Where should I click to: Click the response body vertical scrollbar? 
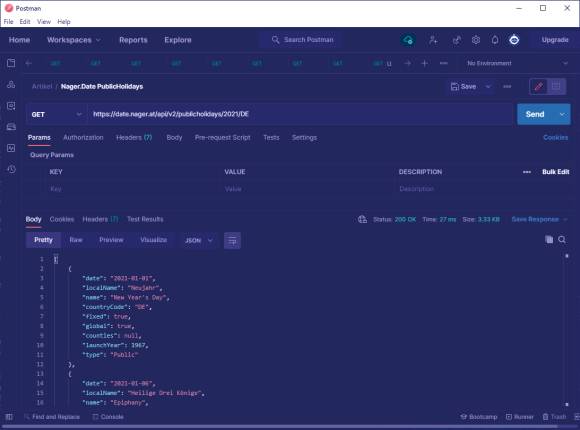point(567,329)
